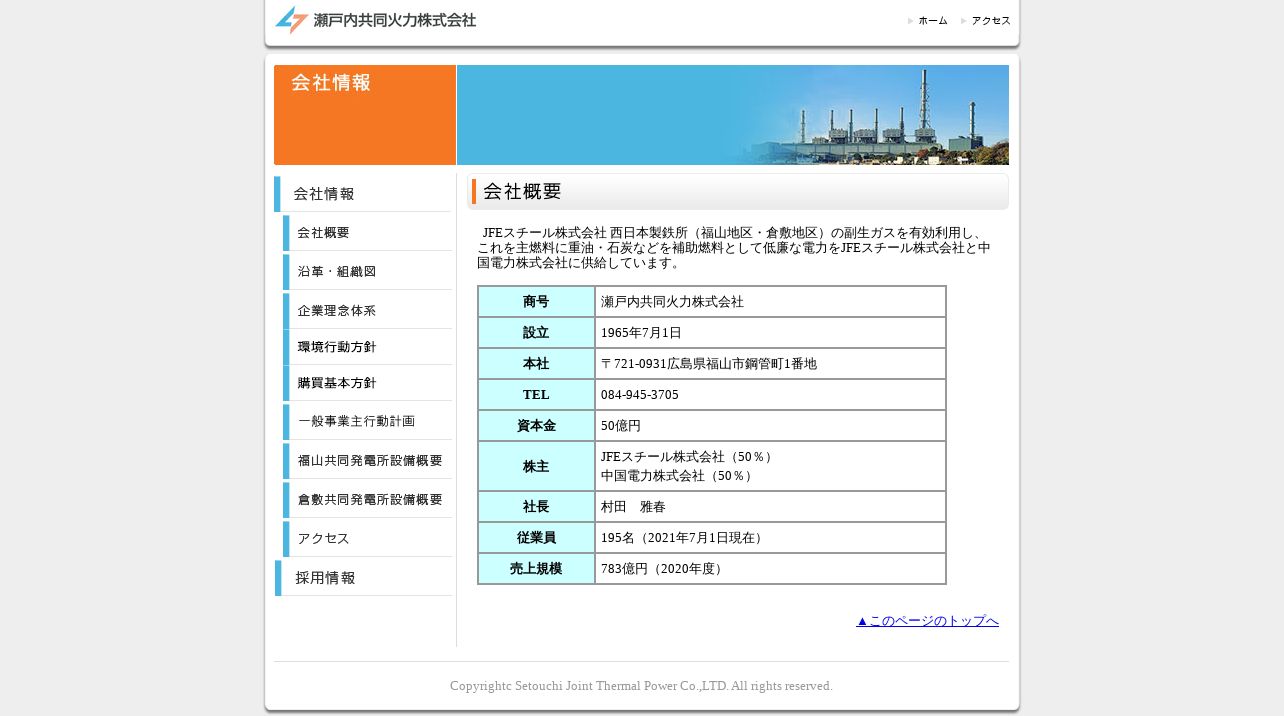Click the 195名（2021年7月1日現在） cell
Screen dimensions: 1284x716
(770, 538)
